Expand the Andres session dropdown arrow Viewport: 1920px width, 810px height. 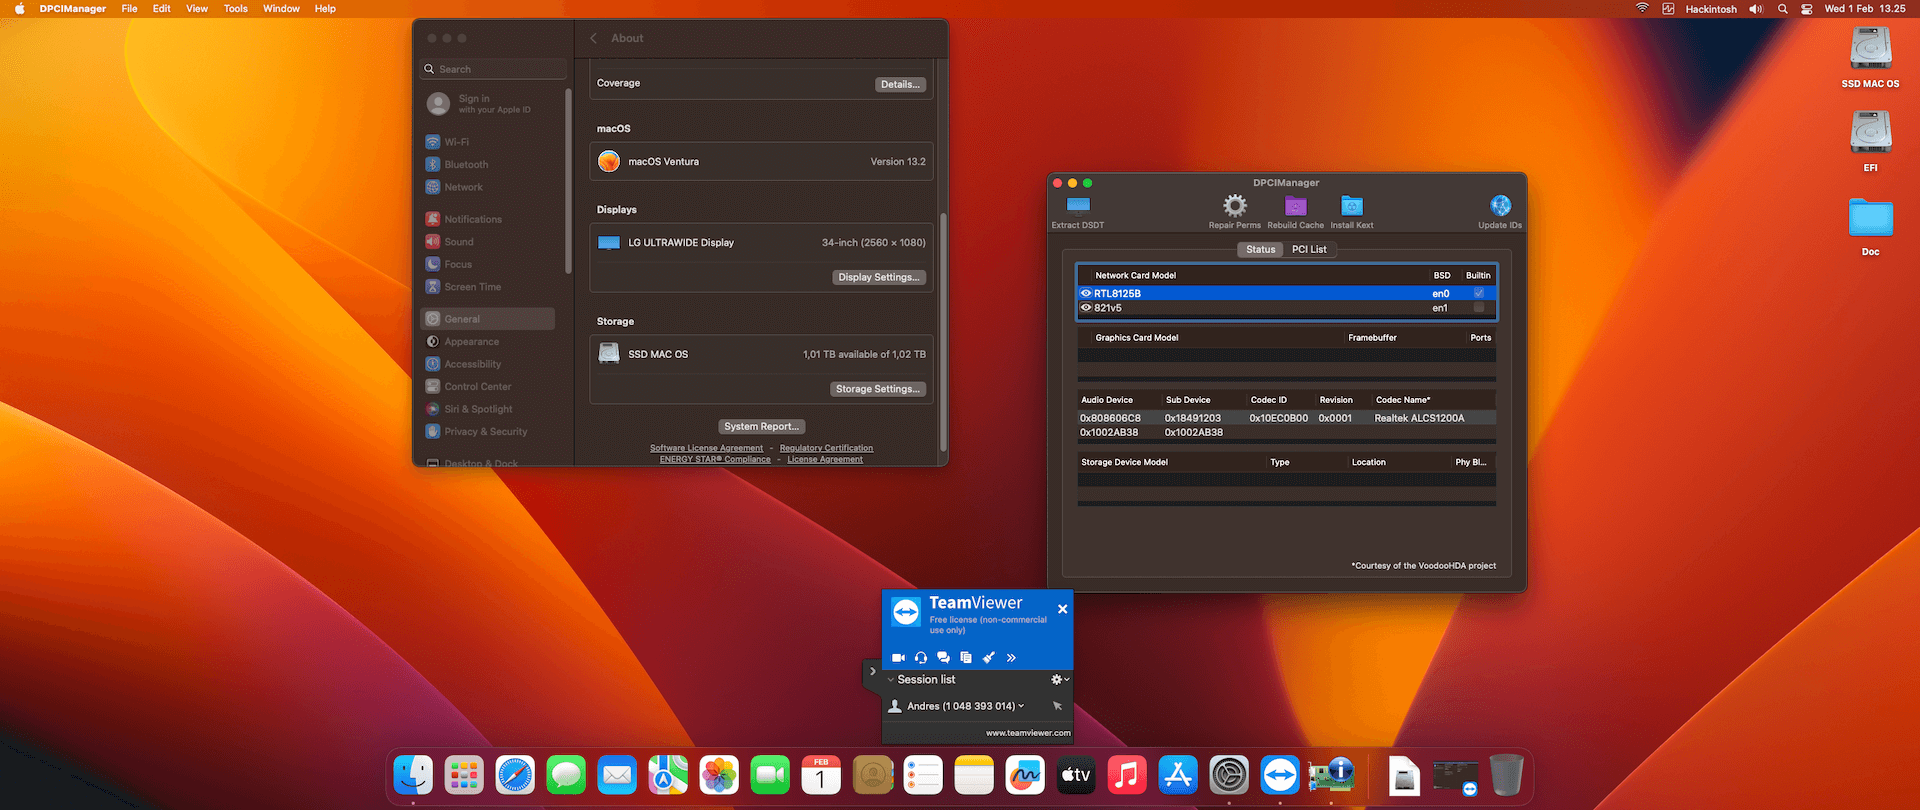(1021, 706)
